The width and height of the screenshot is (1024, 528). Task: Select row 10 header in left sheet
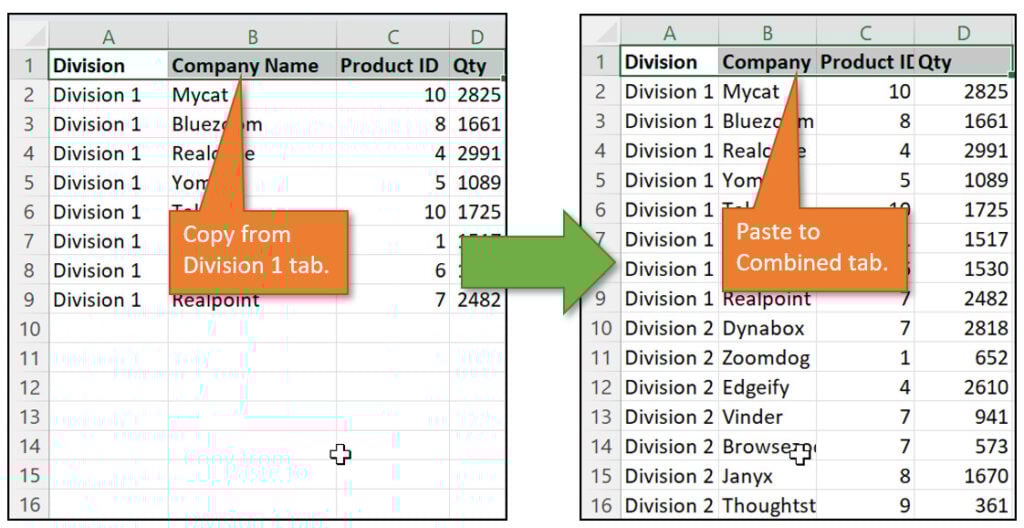29,329
